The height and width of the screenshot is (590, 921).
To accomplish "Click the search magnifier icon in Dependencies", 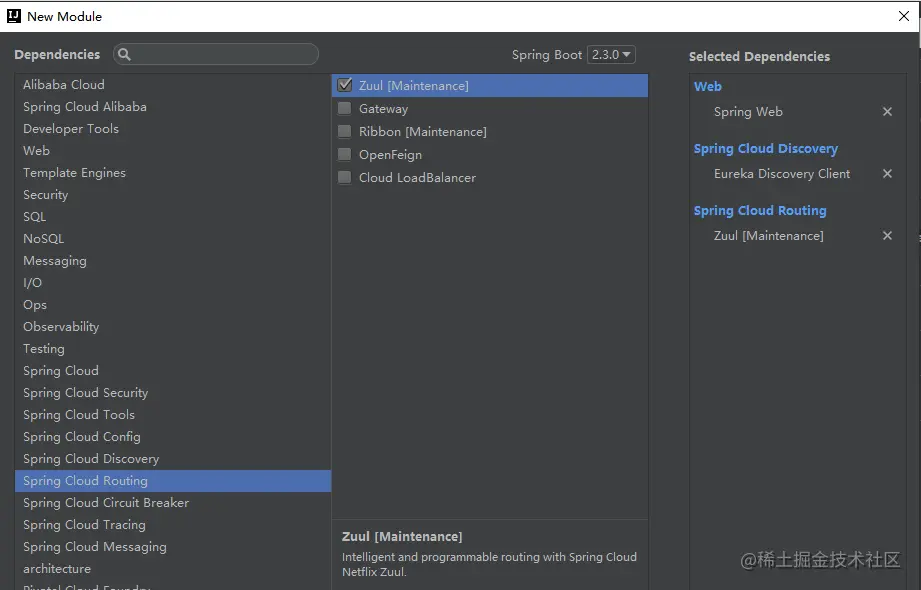I will pos(124,55).
